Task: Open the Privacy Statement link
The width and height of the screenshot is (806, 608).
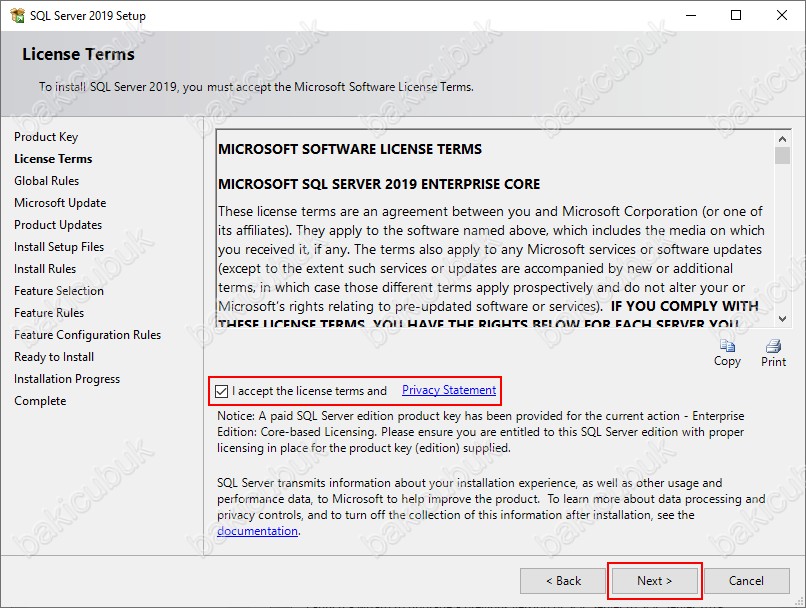Action: click(x=449, y=390)
